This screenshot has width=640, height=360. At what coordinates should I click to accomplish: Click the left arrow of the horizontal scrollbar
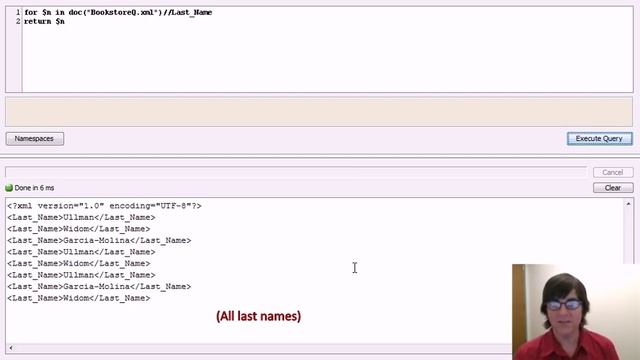click(11, 348)
